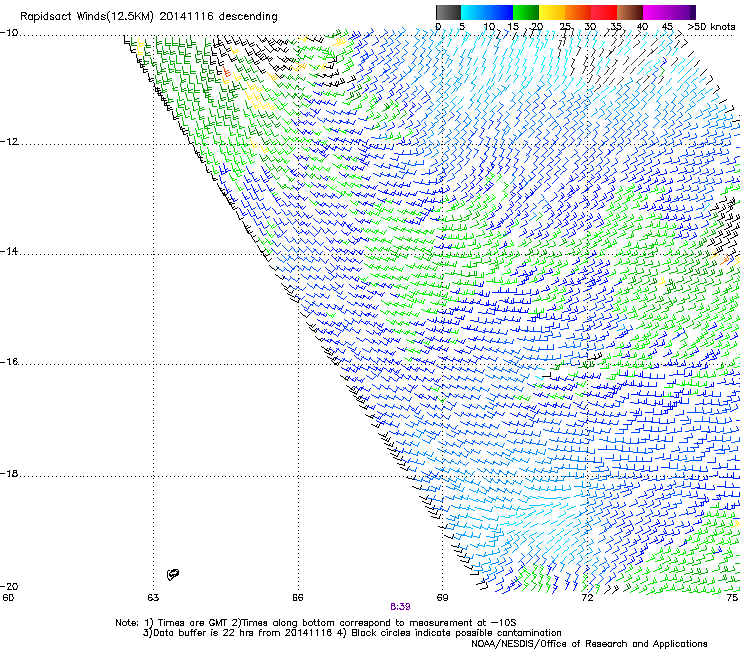Click the -12 latitude axis label

point(9,142)
